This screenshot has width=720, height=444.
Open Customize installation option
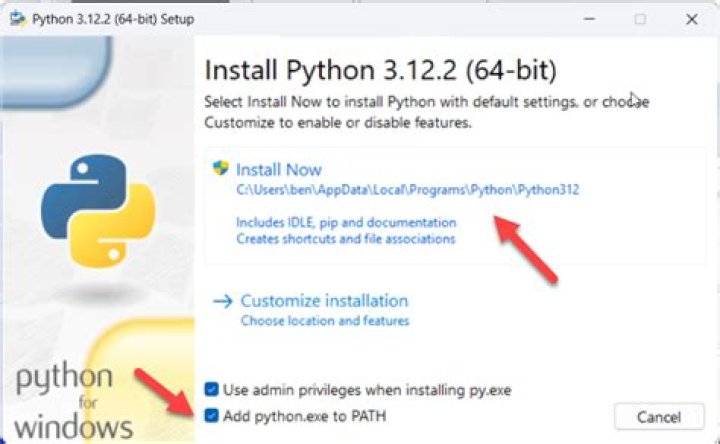point(324,301)
